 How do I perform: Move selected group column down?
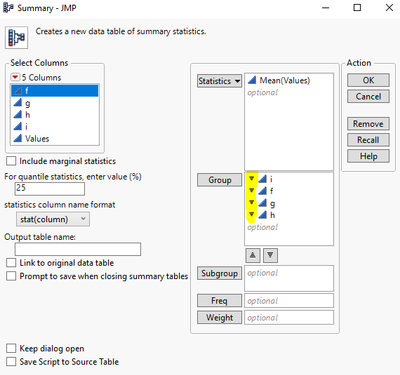(270, 256)
